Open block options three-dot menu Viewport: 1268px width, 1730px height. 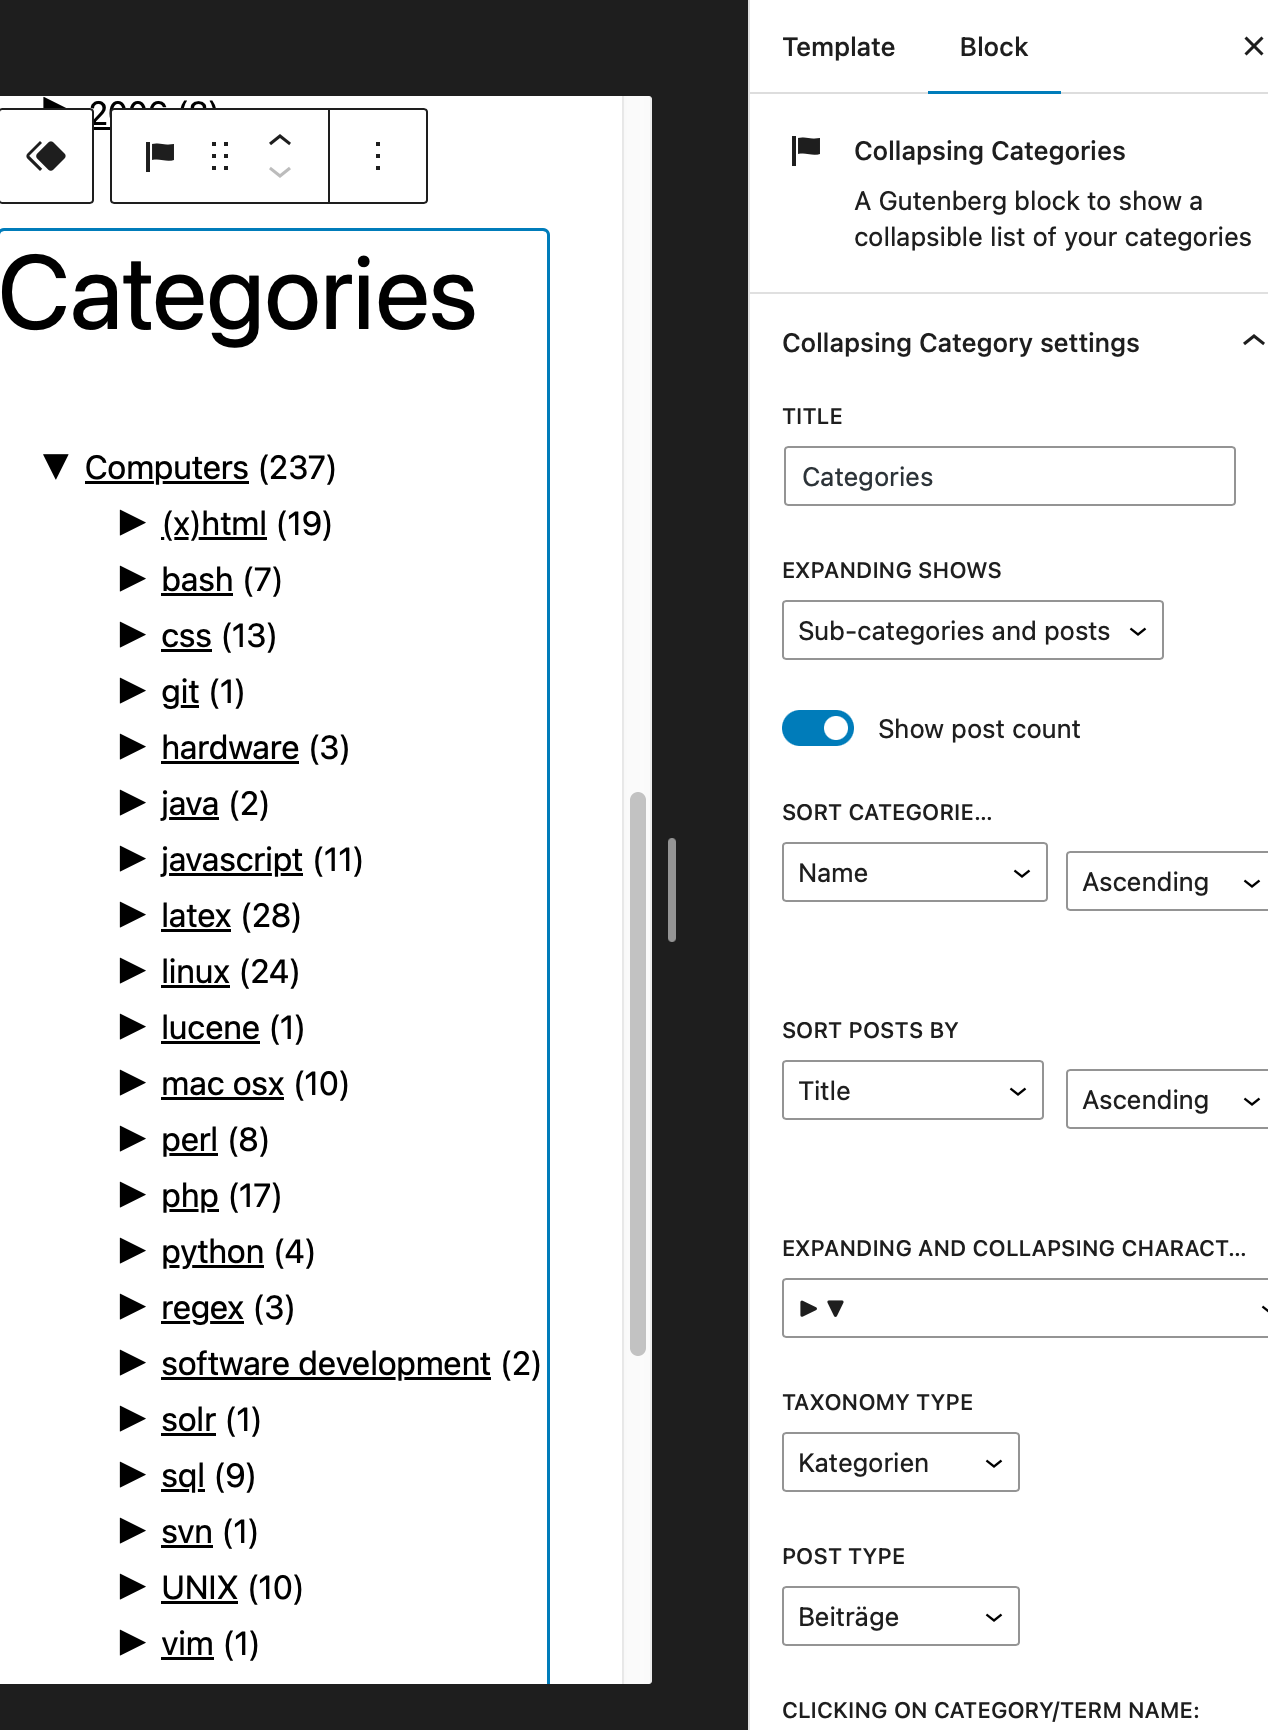(378, 156)
